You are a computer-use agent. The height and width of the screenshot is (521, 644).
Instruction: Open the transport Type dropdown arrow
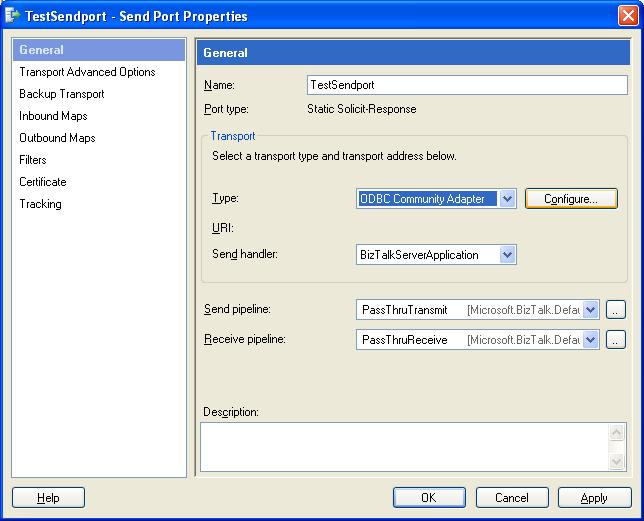click(508, 199)
